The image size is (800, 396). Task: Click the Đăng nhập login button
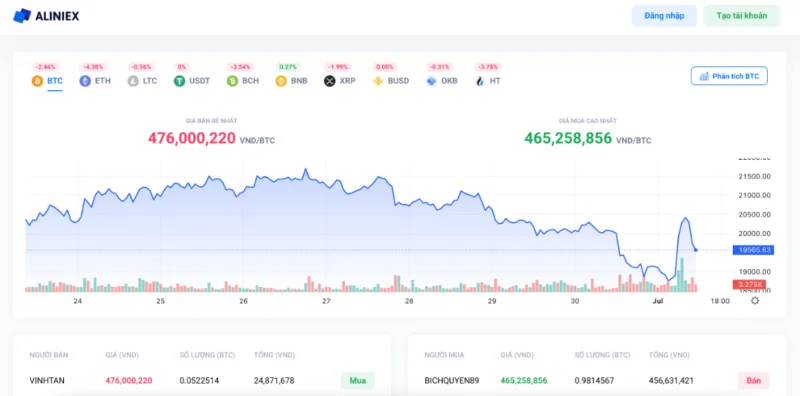pyautogui.click(x=664, y=16)
